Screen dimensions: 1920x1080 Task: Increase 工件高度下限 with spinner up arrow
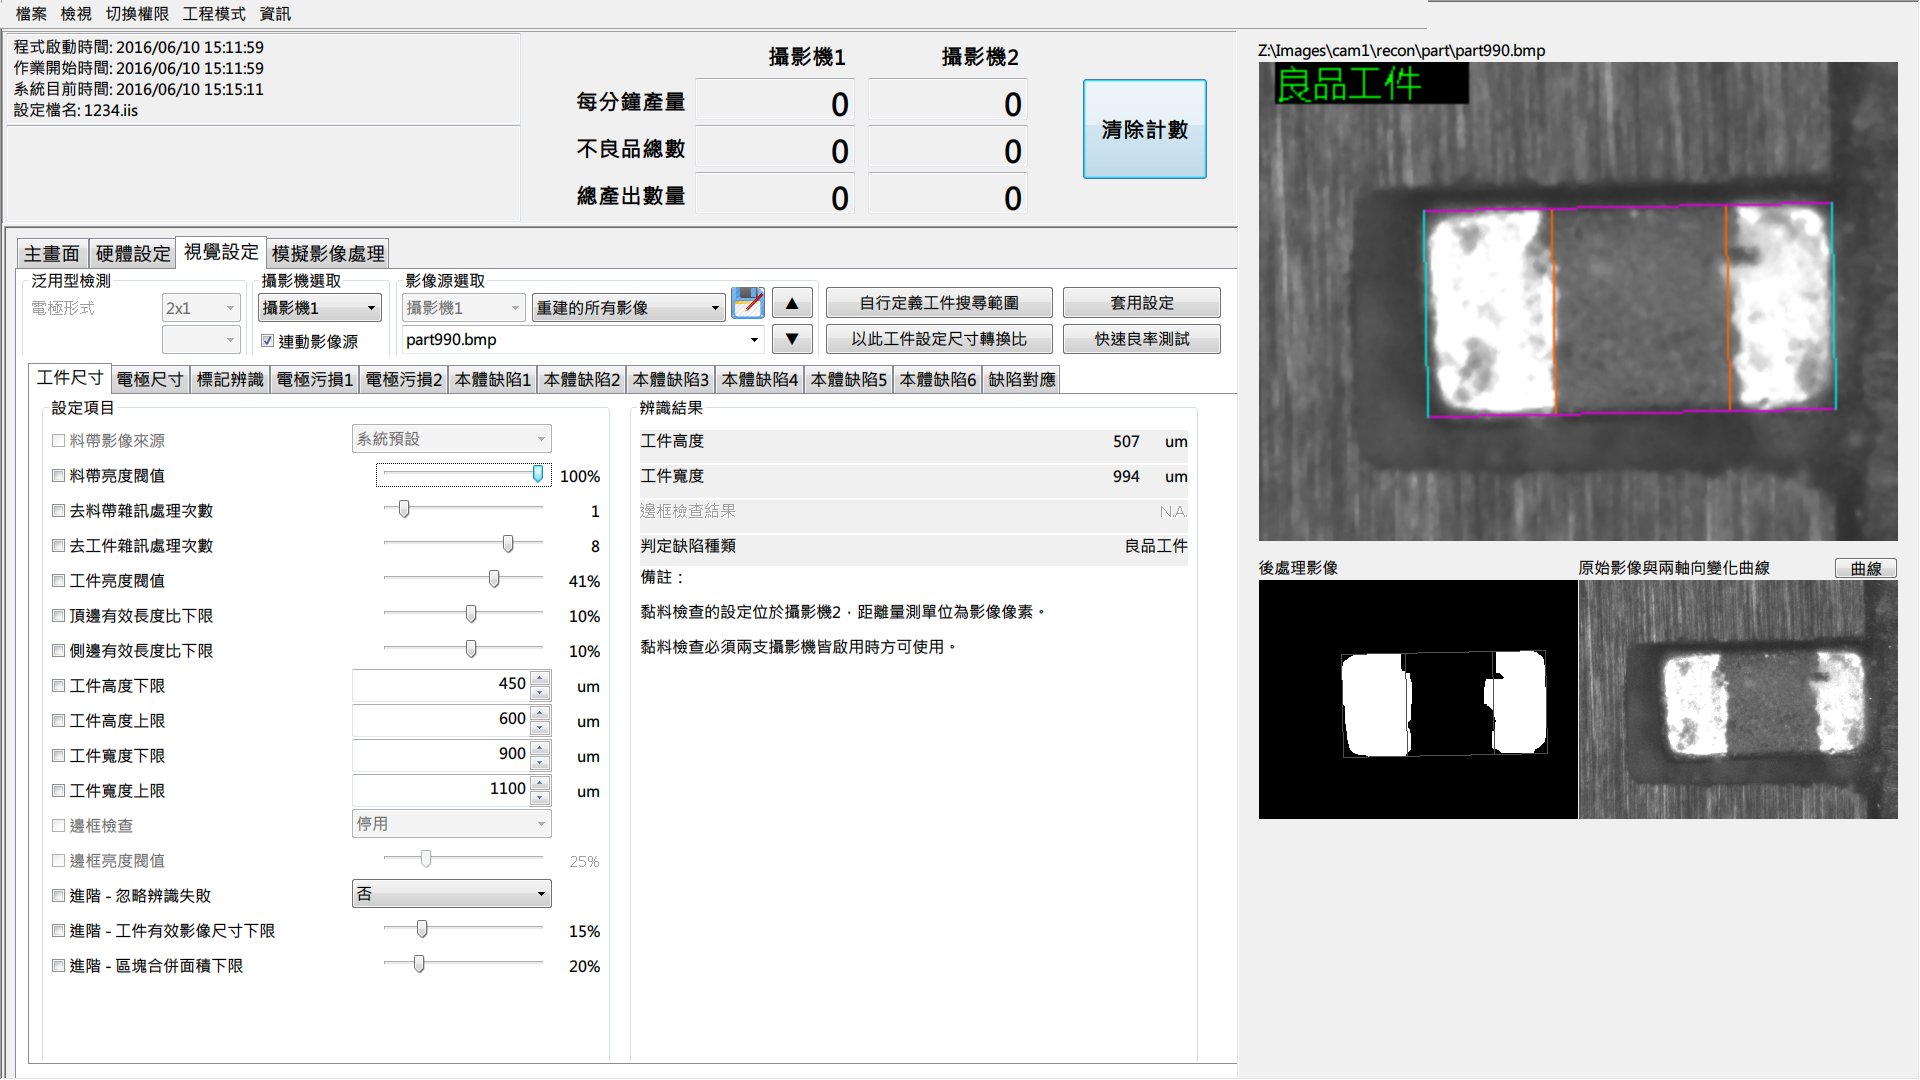(540, 679)
